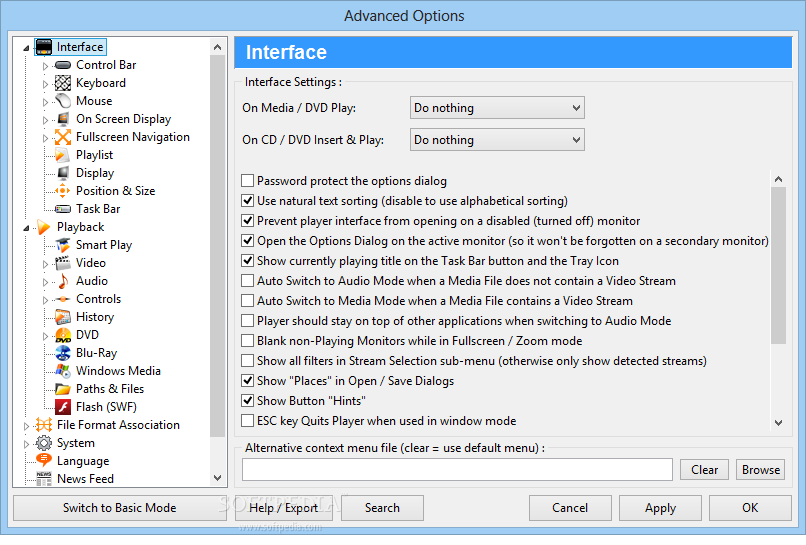Click the Fullscreen Navigation orange arrows icon
The image size is (806, 545).
coord(63,137)
